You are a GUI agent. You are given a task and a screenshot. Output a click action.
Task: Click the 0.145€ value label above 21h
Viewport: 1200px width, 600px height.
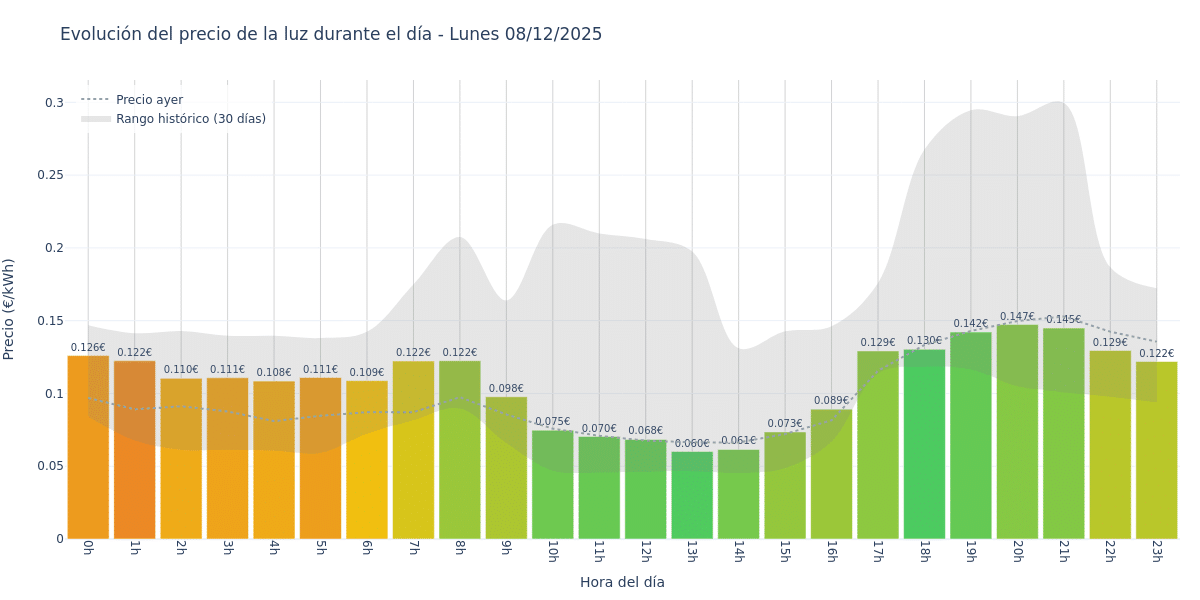pyautogui.click(x=1063, y=320)
